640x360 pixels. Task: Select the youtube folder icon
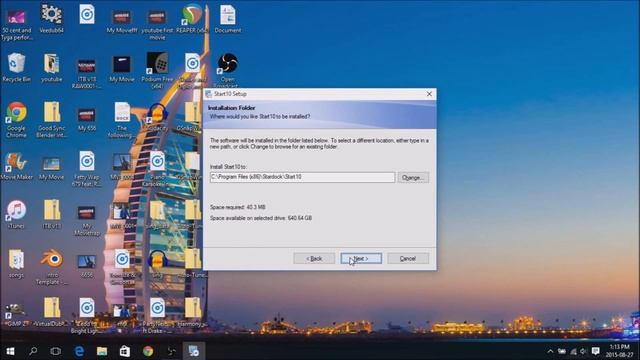(x=51, y=68)
